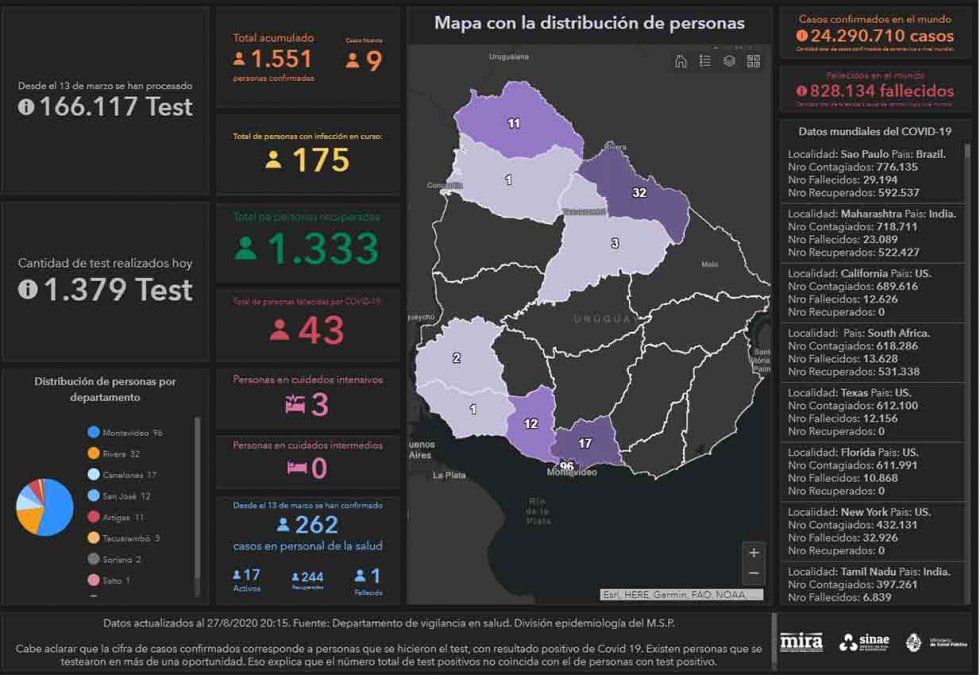980x675 pixels.
Task: Click the map home extent icon
Action: [681, 62]
